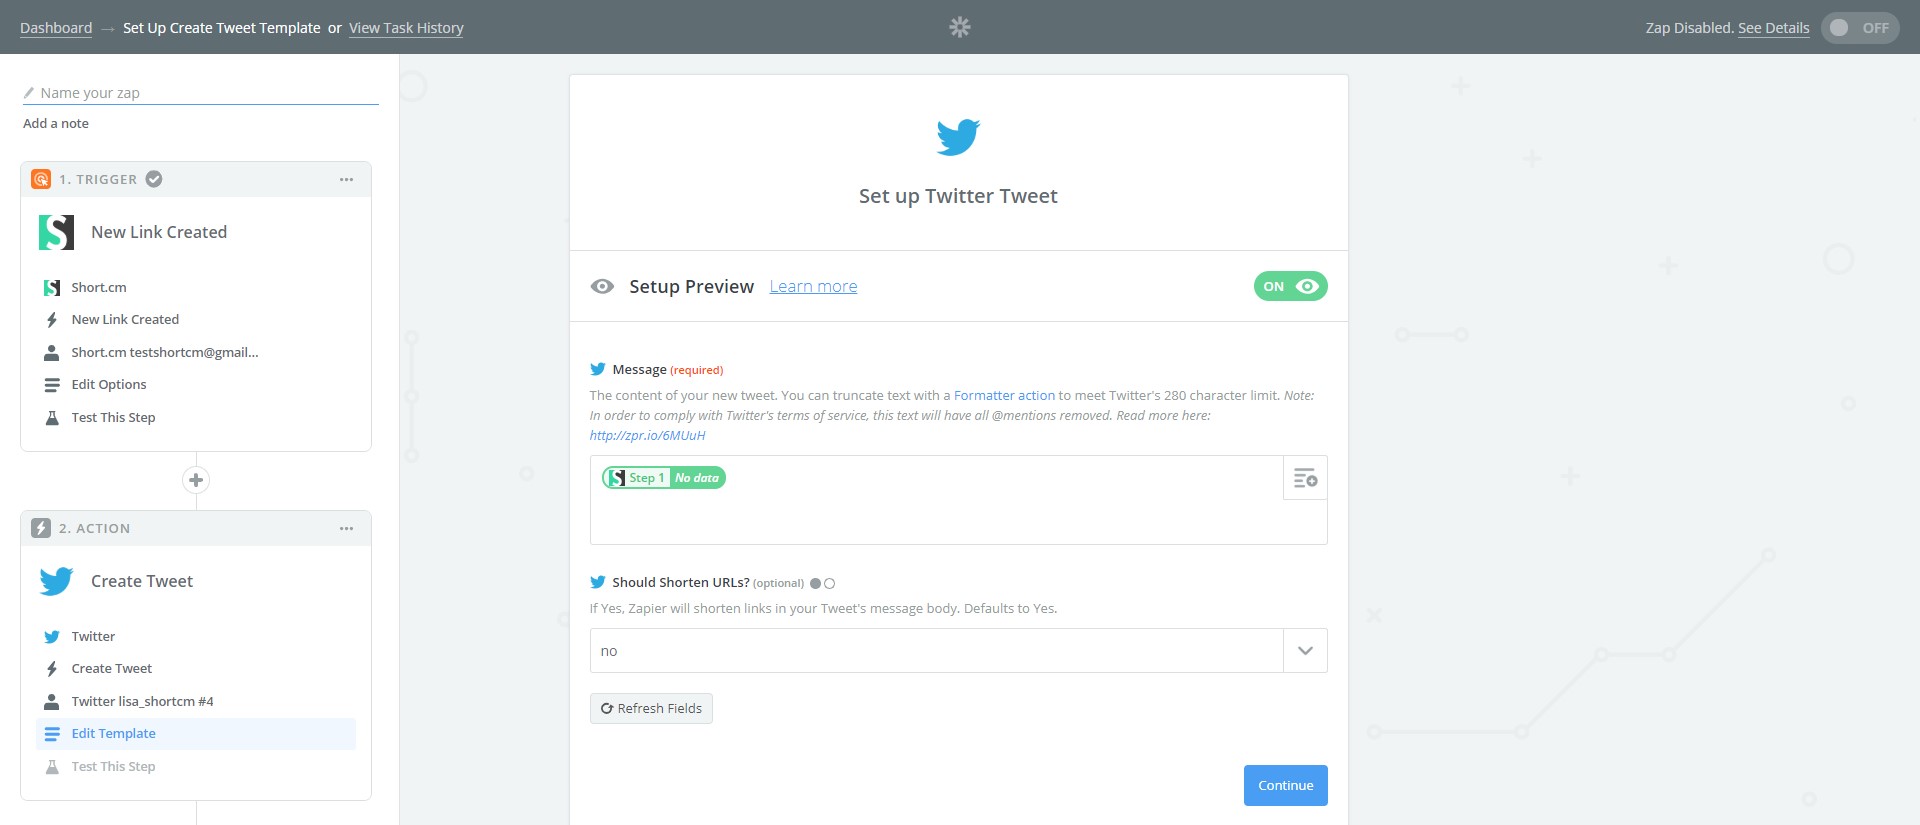1920x825 pixels.
Task: Turn the disabled Zap toggle on
Action: pos(1858,27)
